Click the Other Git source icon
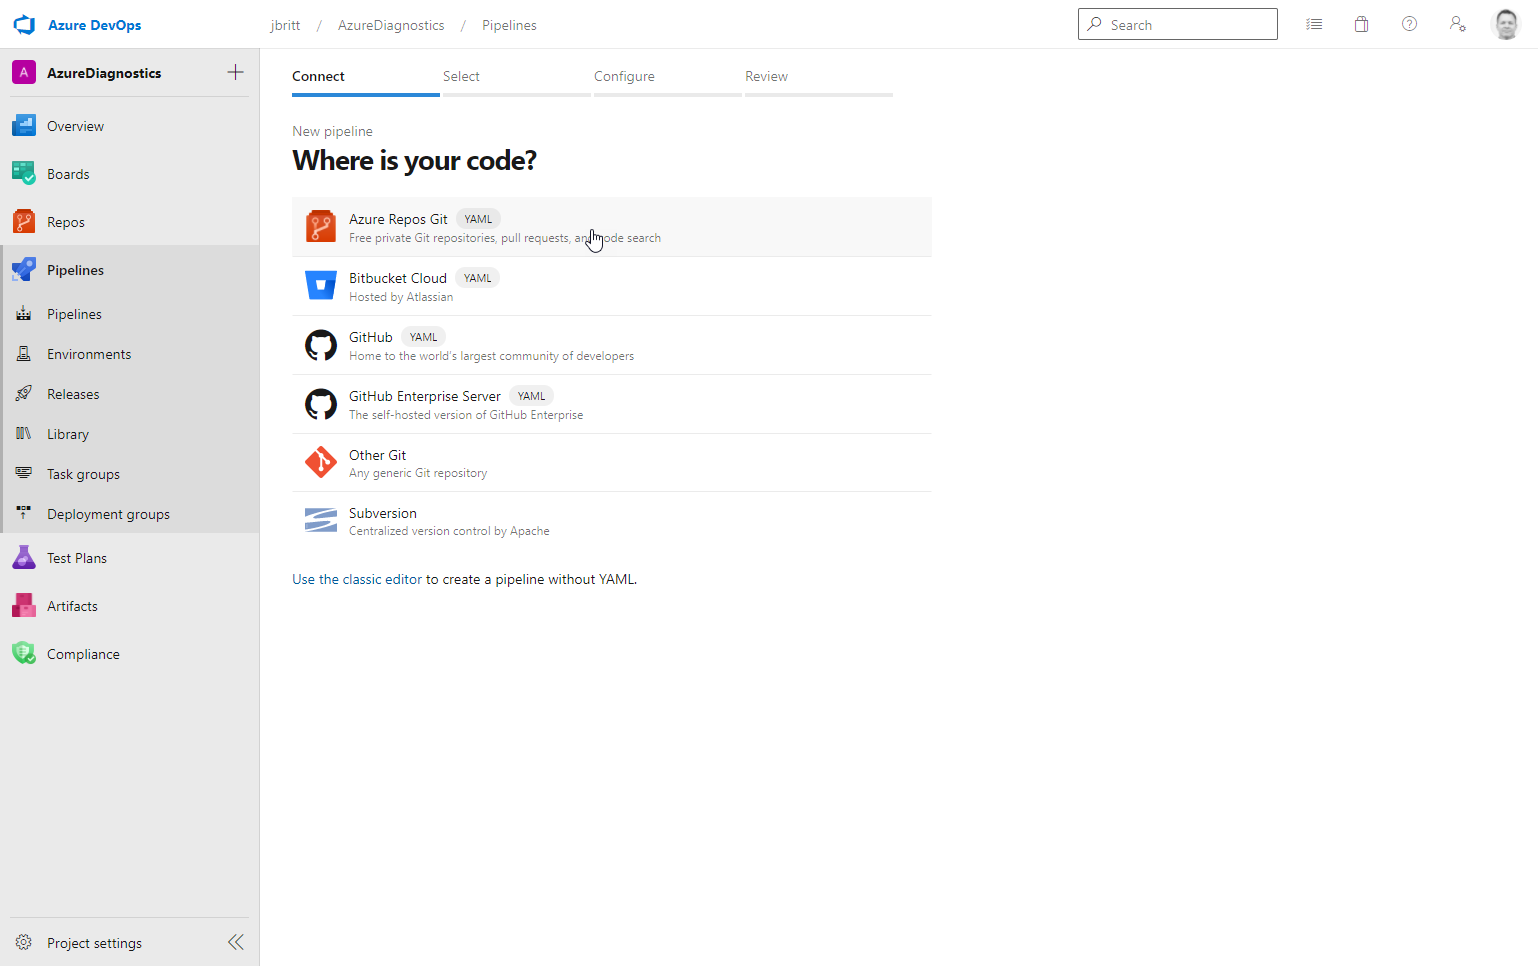Viewport: 1538px width, 966px height. tap(321, 462)
